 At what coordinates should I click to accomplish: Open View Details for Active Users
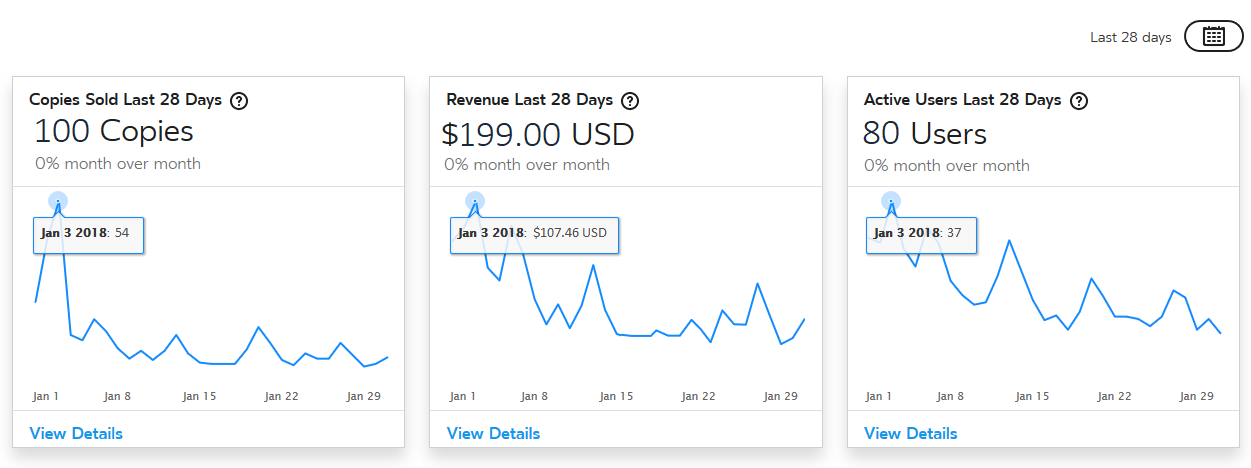point(910,433)
